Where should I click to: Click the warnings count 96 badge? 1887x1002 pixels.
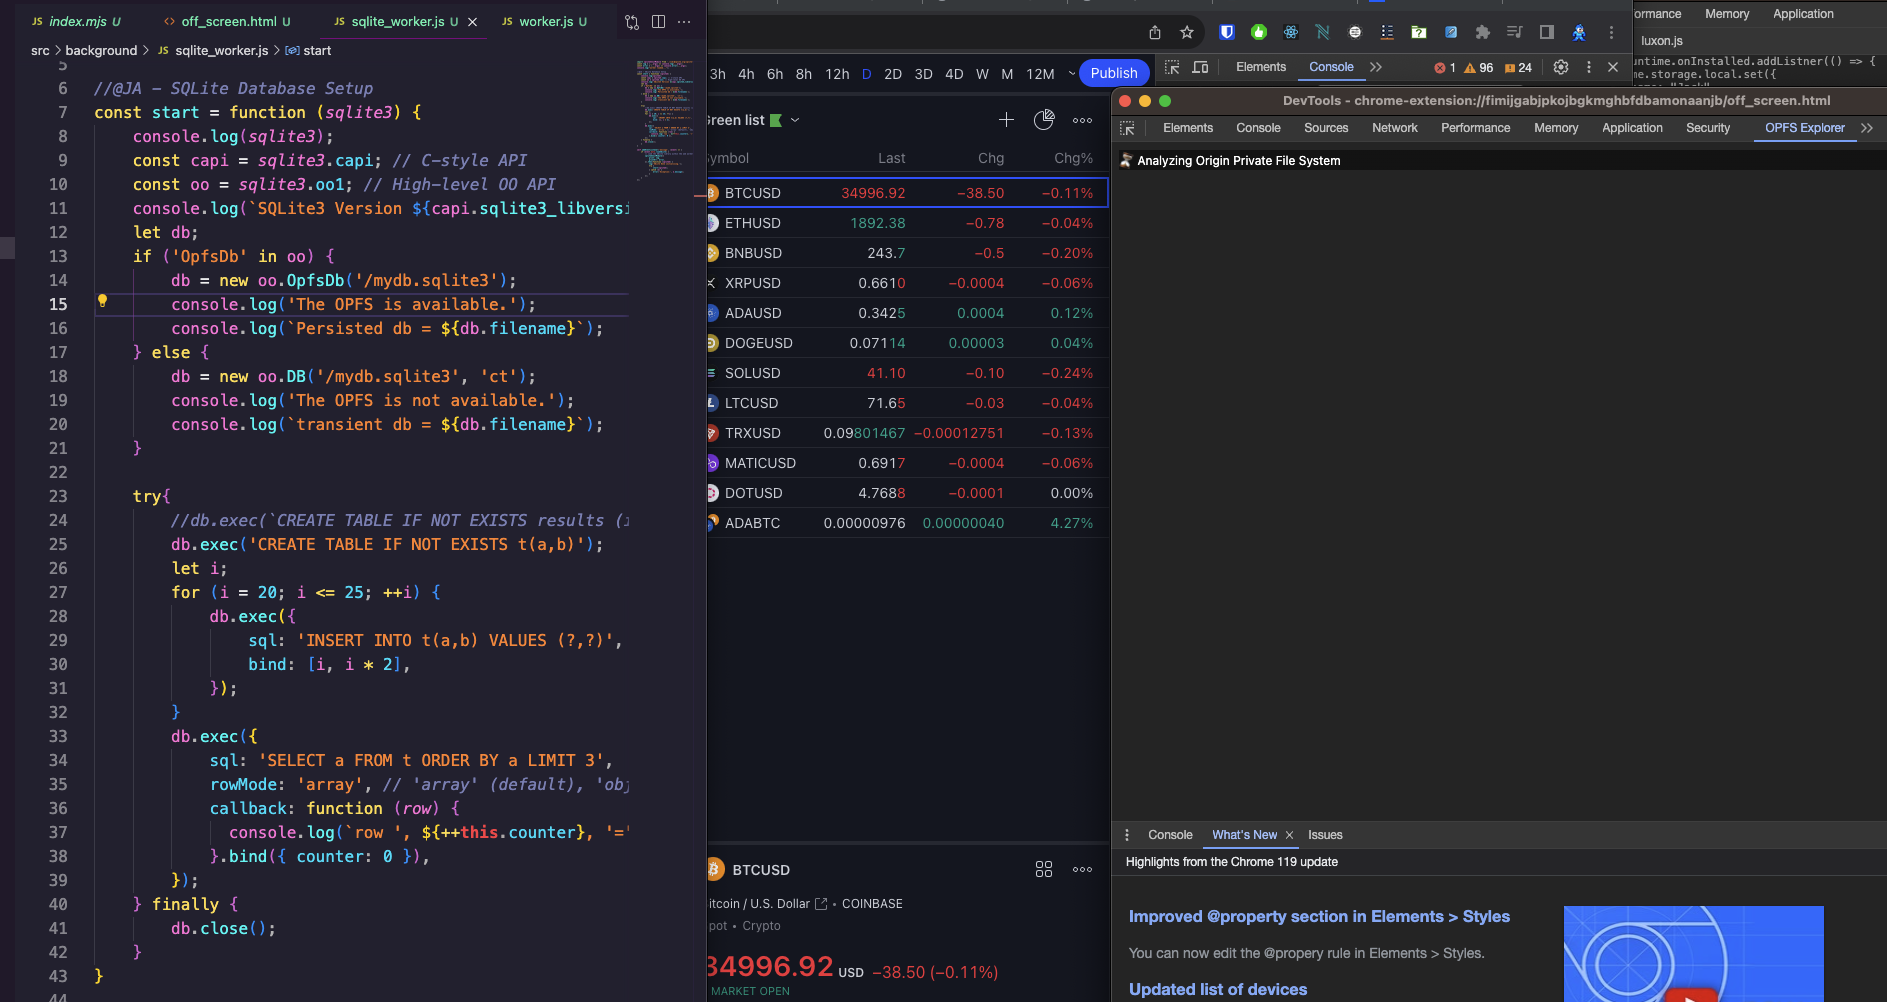(x=1479, y=68)
